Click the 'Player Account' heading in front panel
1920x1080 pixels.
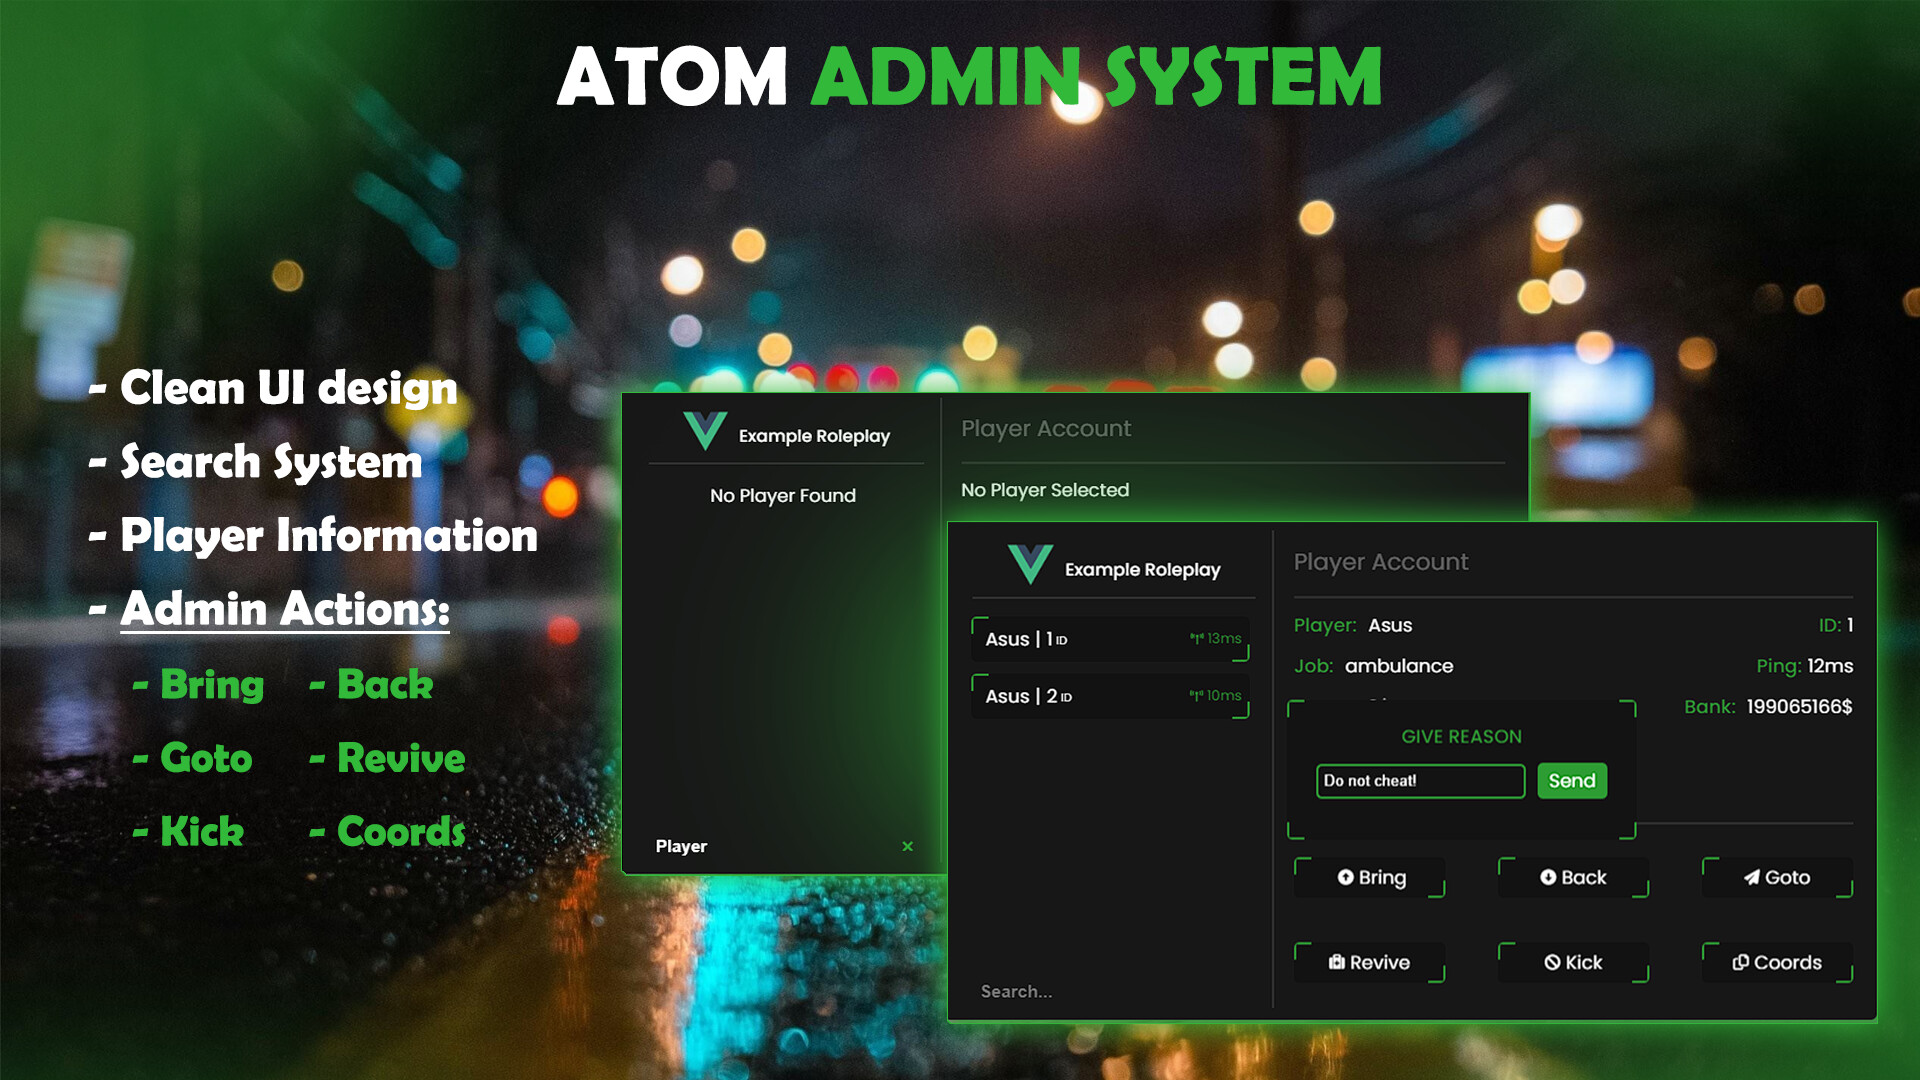[x=1381, y=562]
